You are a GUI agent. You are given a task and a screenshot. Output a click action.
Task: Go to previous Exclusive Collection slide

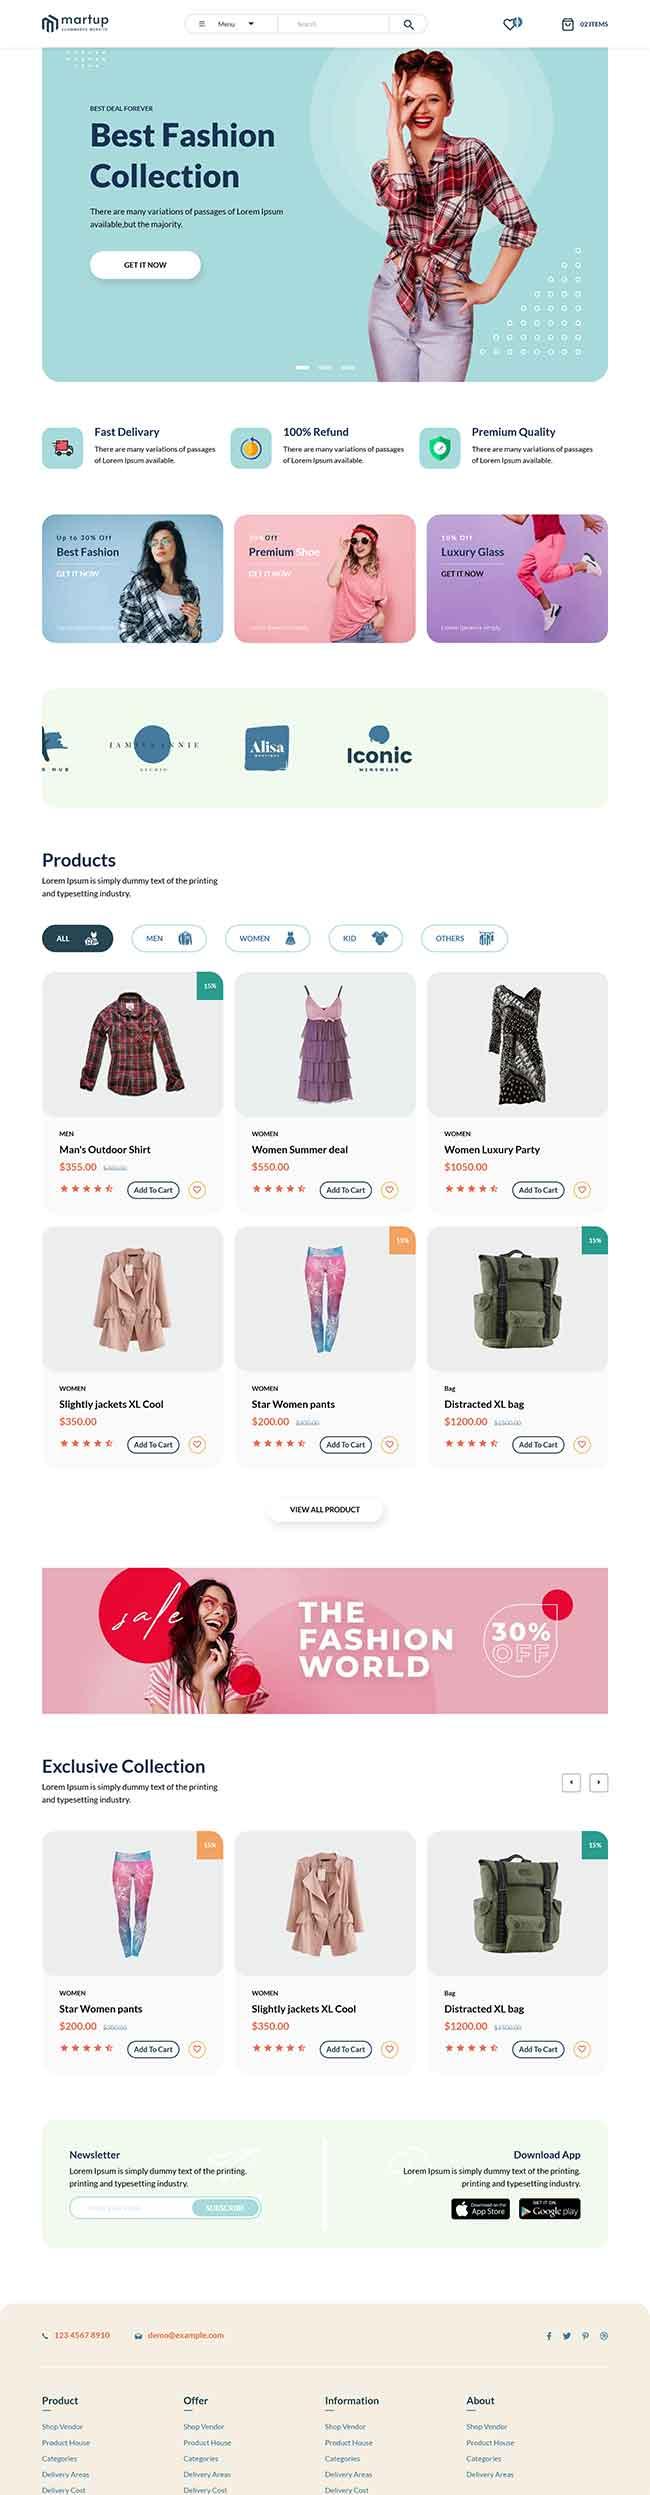click(x=571, y=1782)
